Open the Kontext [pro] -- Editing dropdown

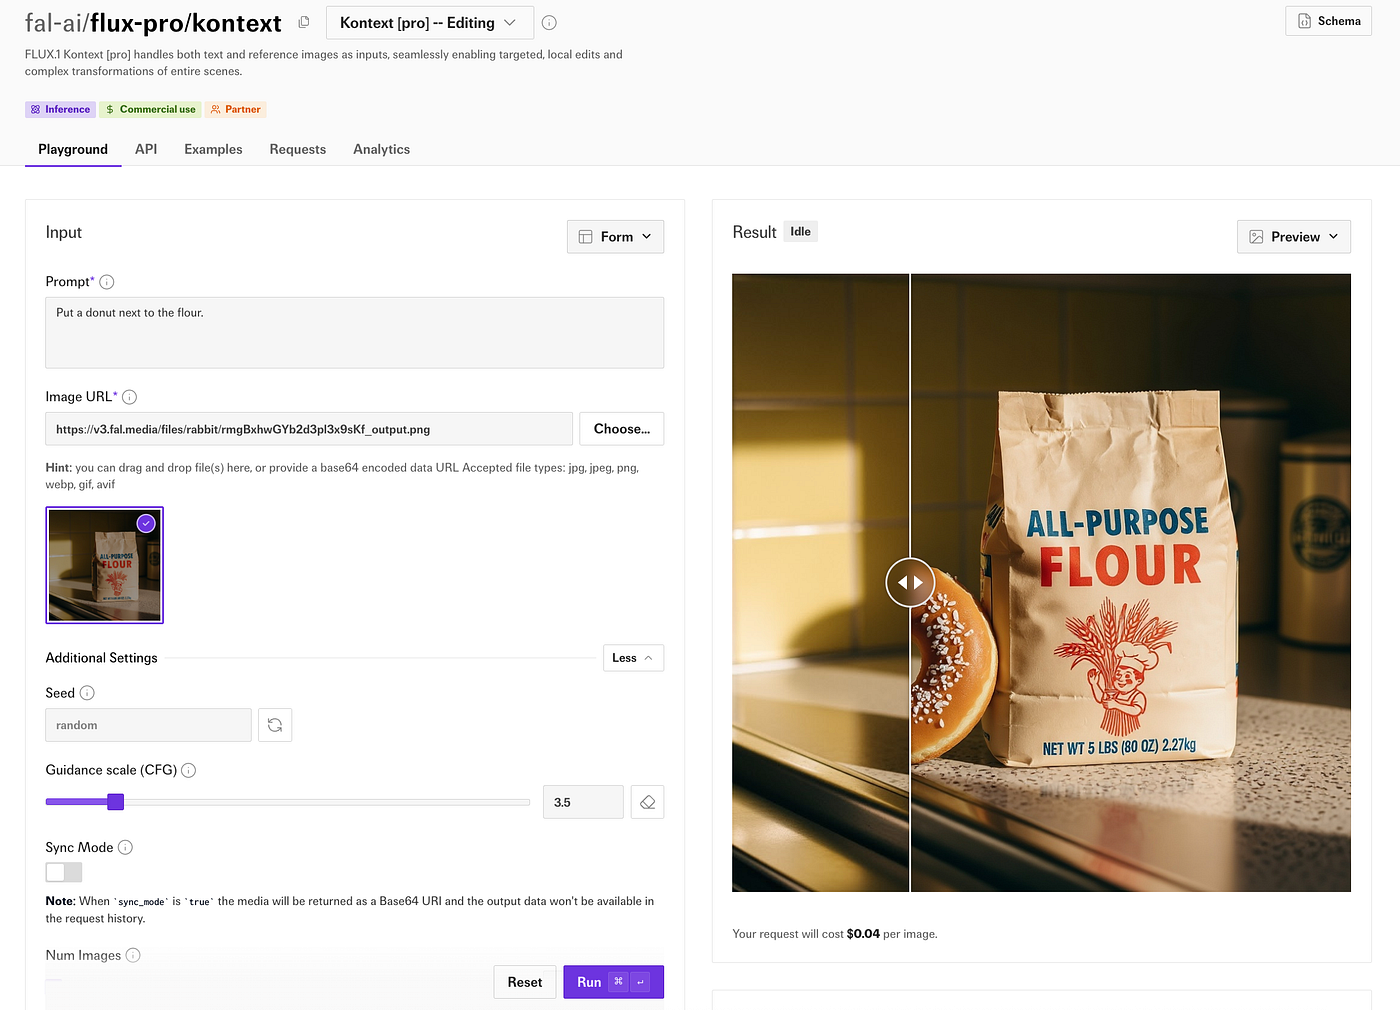pyautogui.click(x=429, y=23)
